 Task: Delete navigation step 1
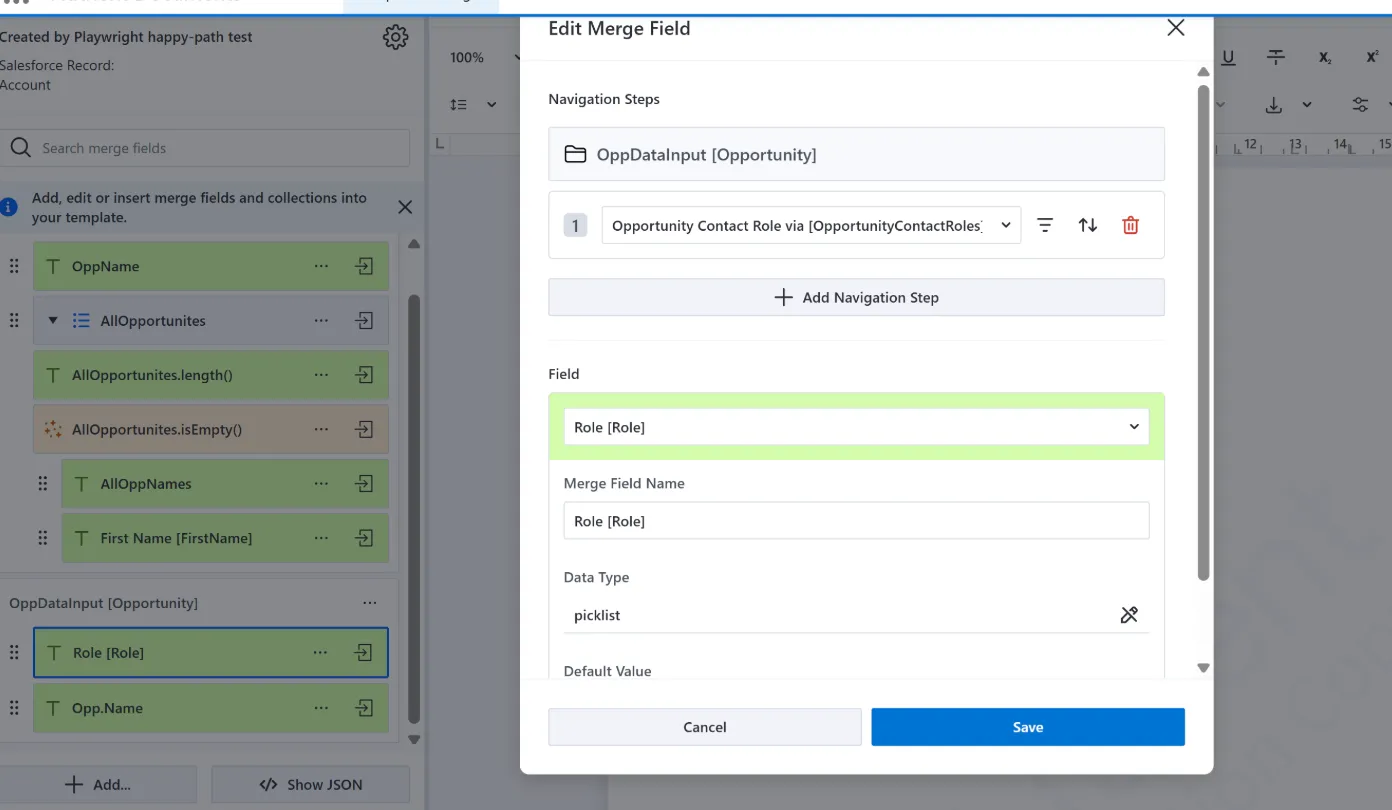click(1131, 226)
